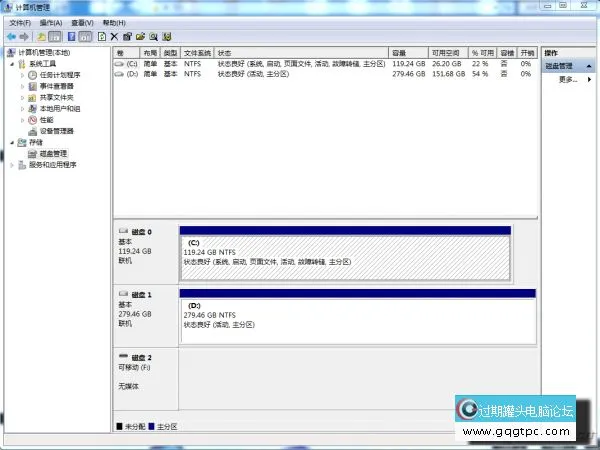Expand the 性能 node

22,120
